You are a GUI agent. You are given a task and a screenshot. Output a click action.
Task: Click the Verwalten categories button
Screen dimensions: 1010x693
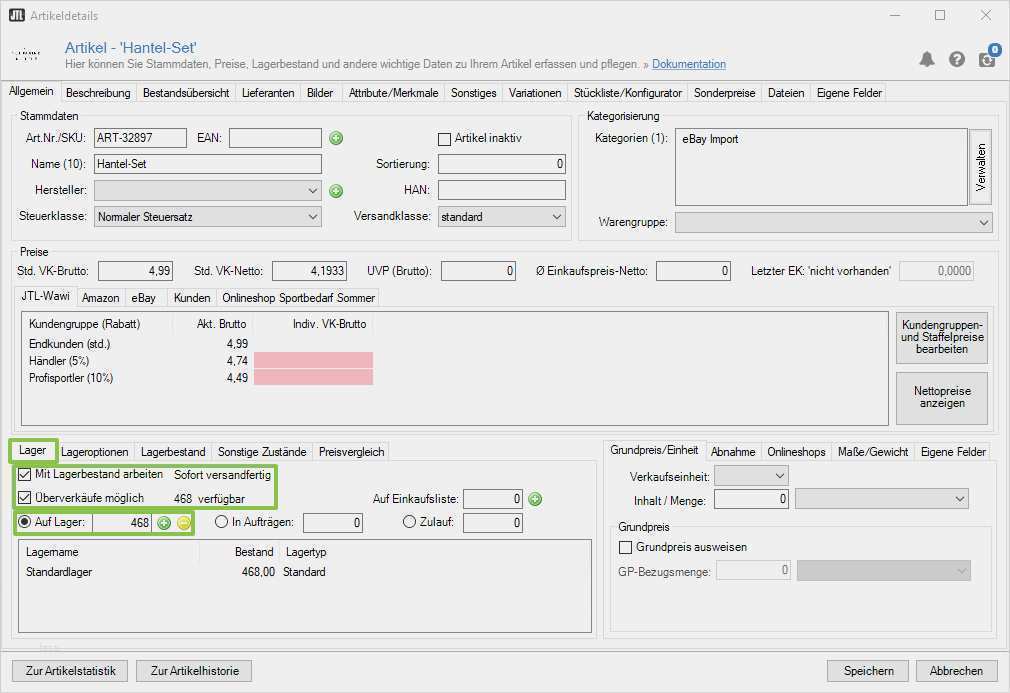[980, 167]
